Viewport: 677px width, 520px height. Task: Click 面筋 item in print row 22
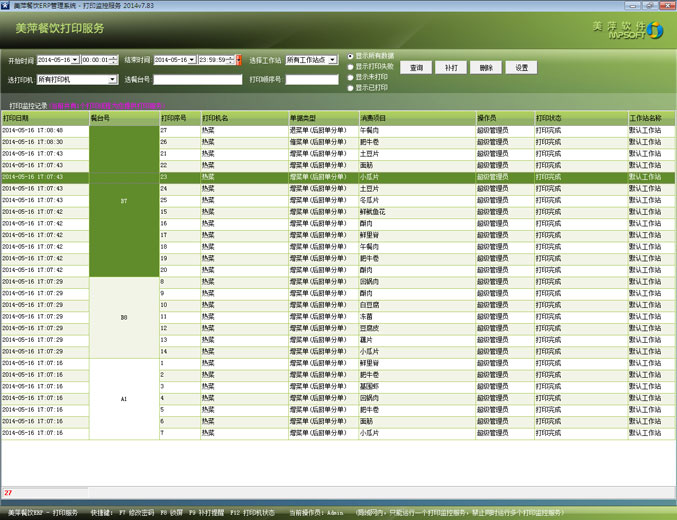click(x=417, y=165)
